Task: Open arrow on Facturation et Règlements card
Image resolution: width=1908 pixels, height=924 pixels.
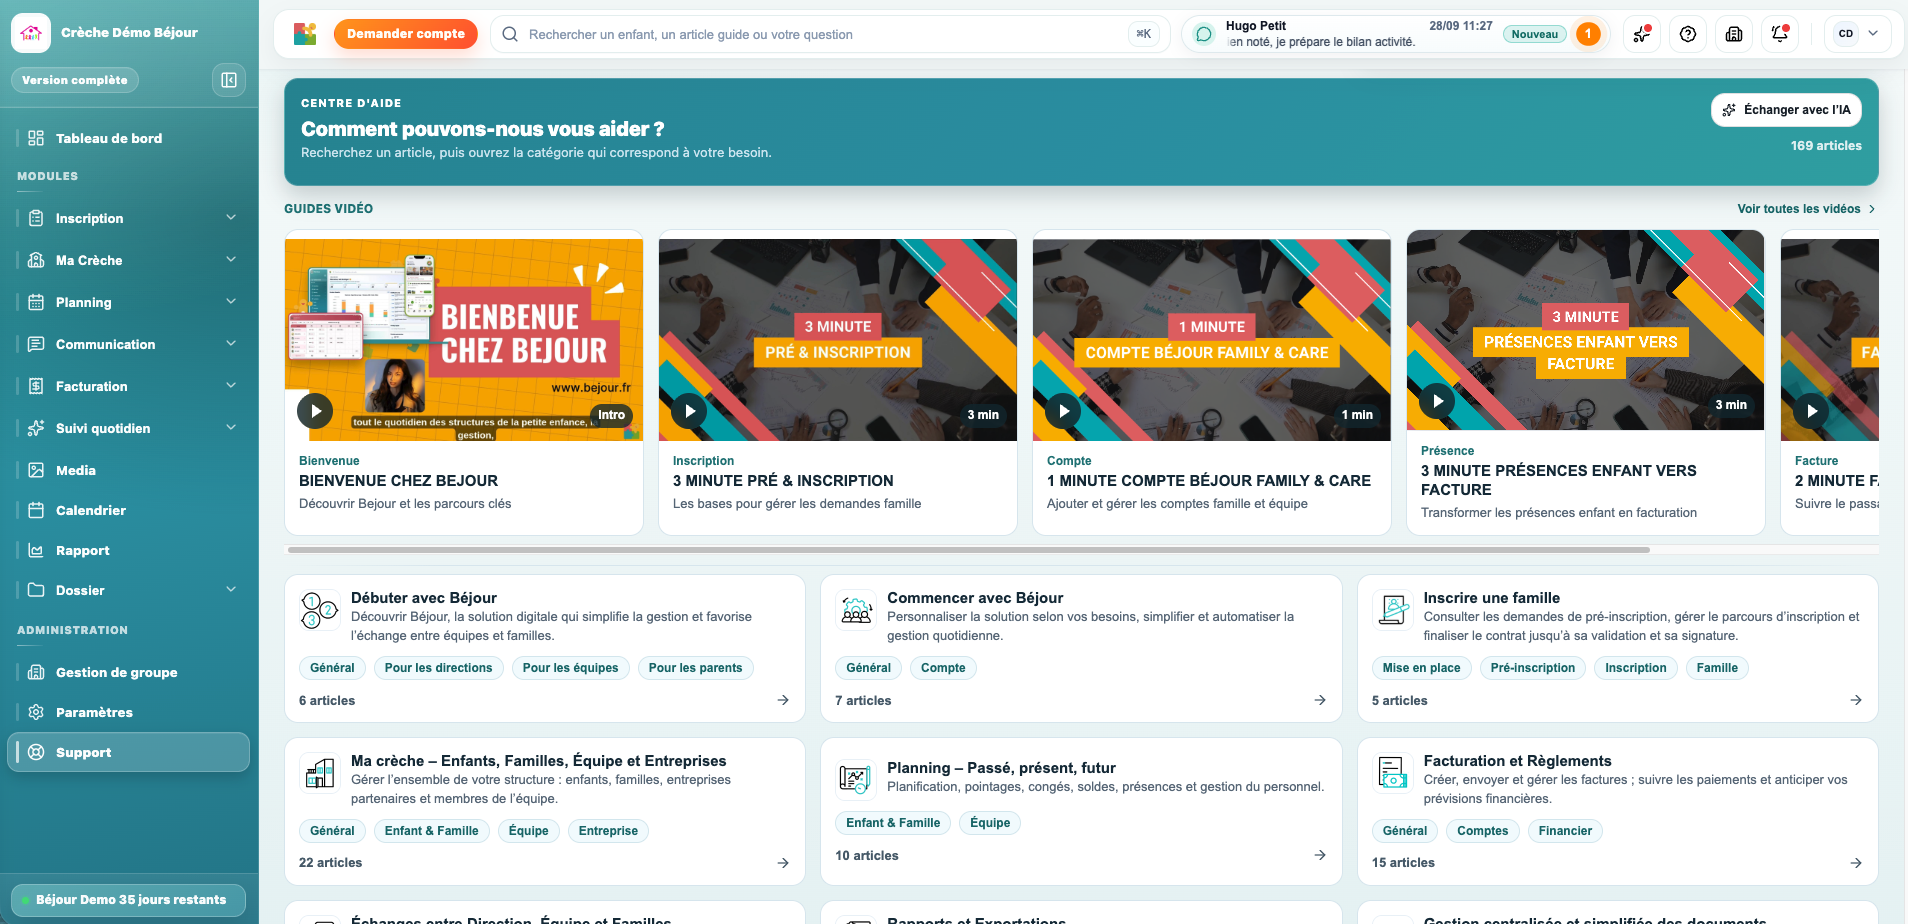Action: (x=1856, y=862)
